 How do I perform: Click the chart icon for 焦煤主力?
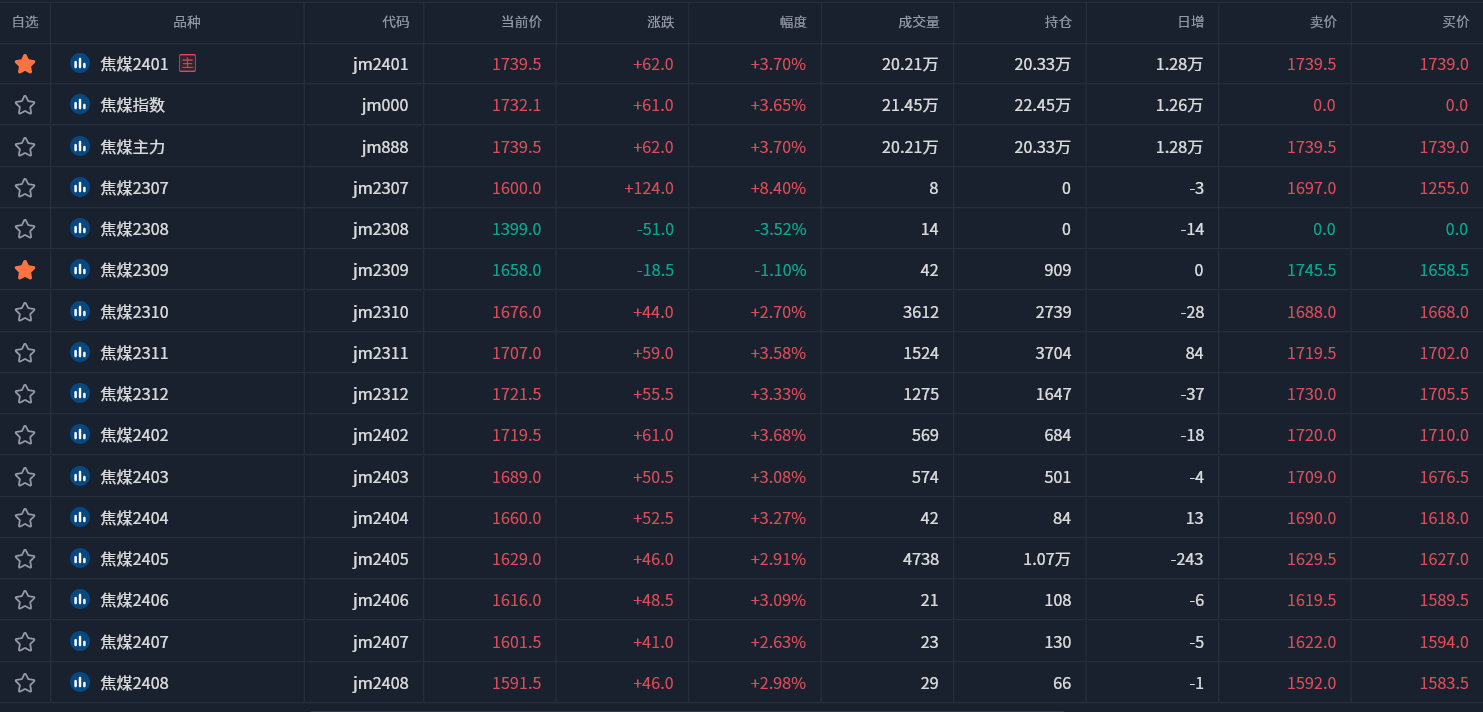point(80,146)
